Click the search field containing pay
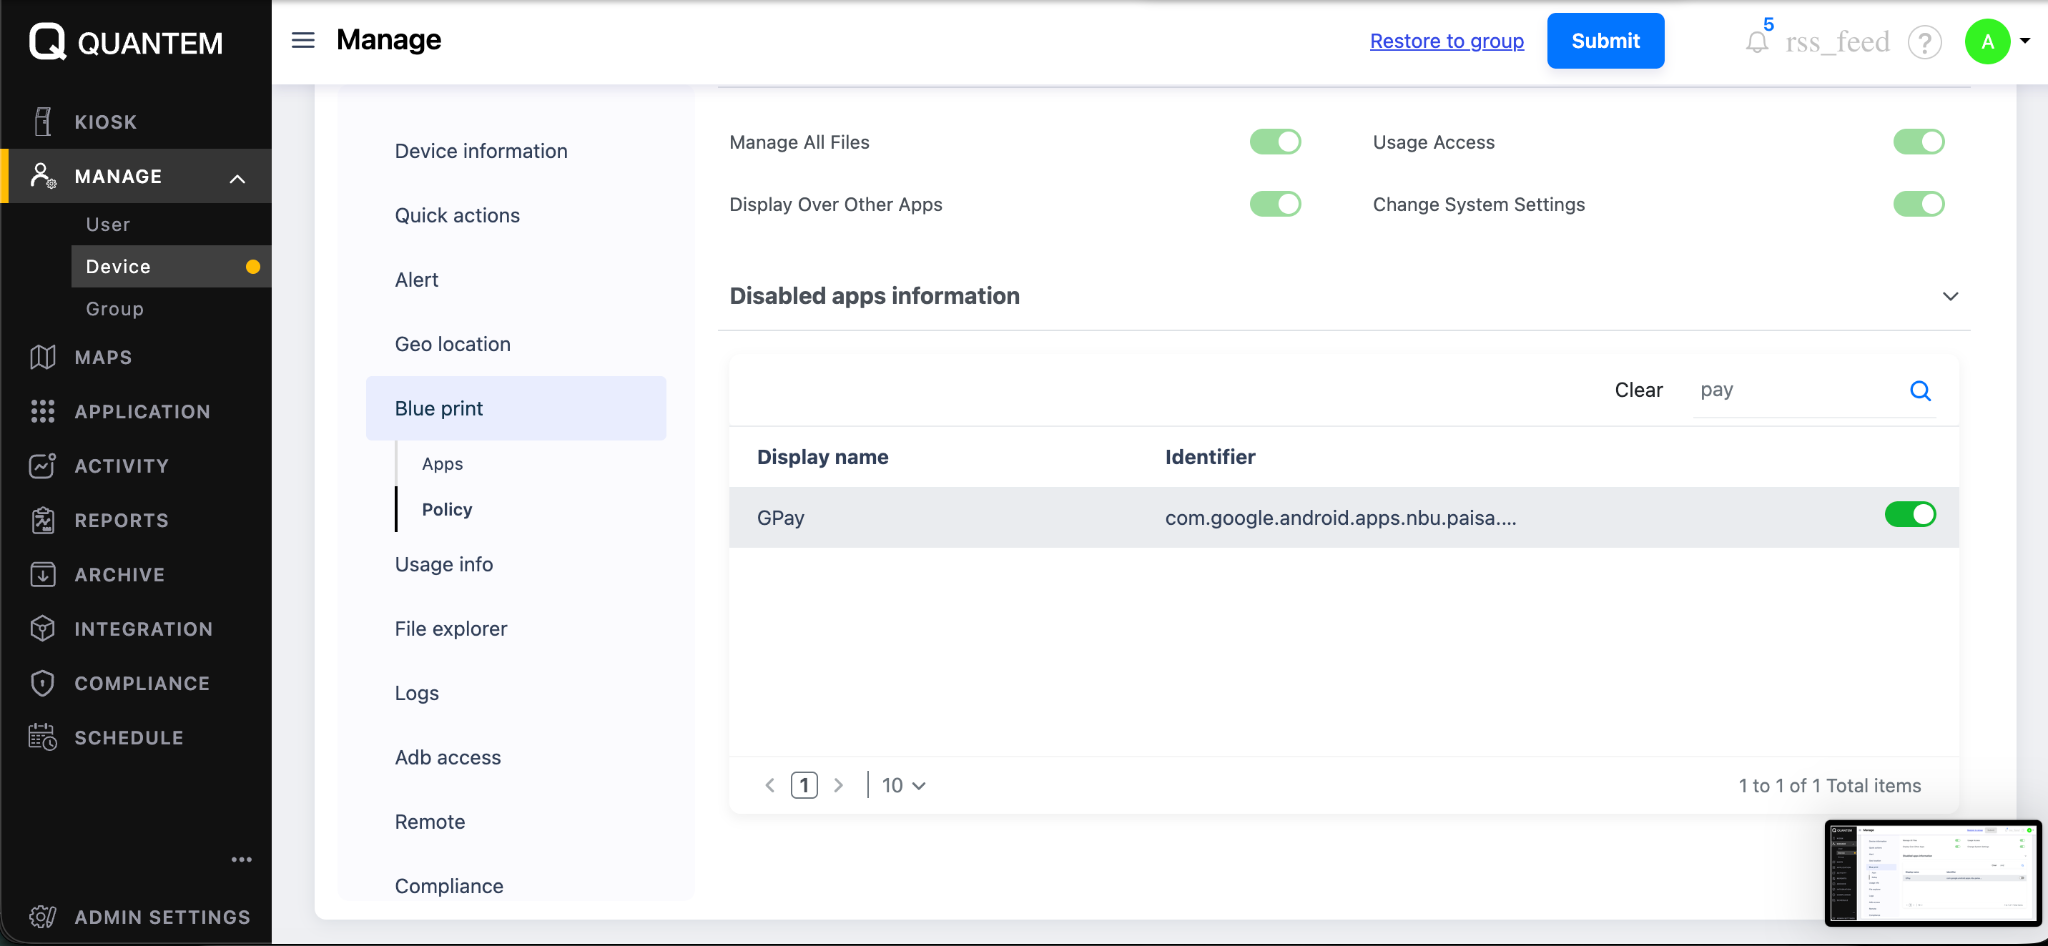Viewport: 2048px width, 946px height. [1798, 390]
